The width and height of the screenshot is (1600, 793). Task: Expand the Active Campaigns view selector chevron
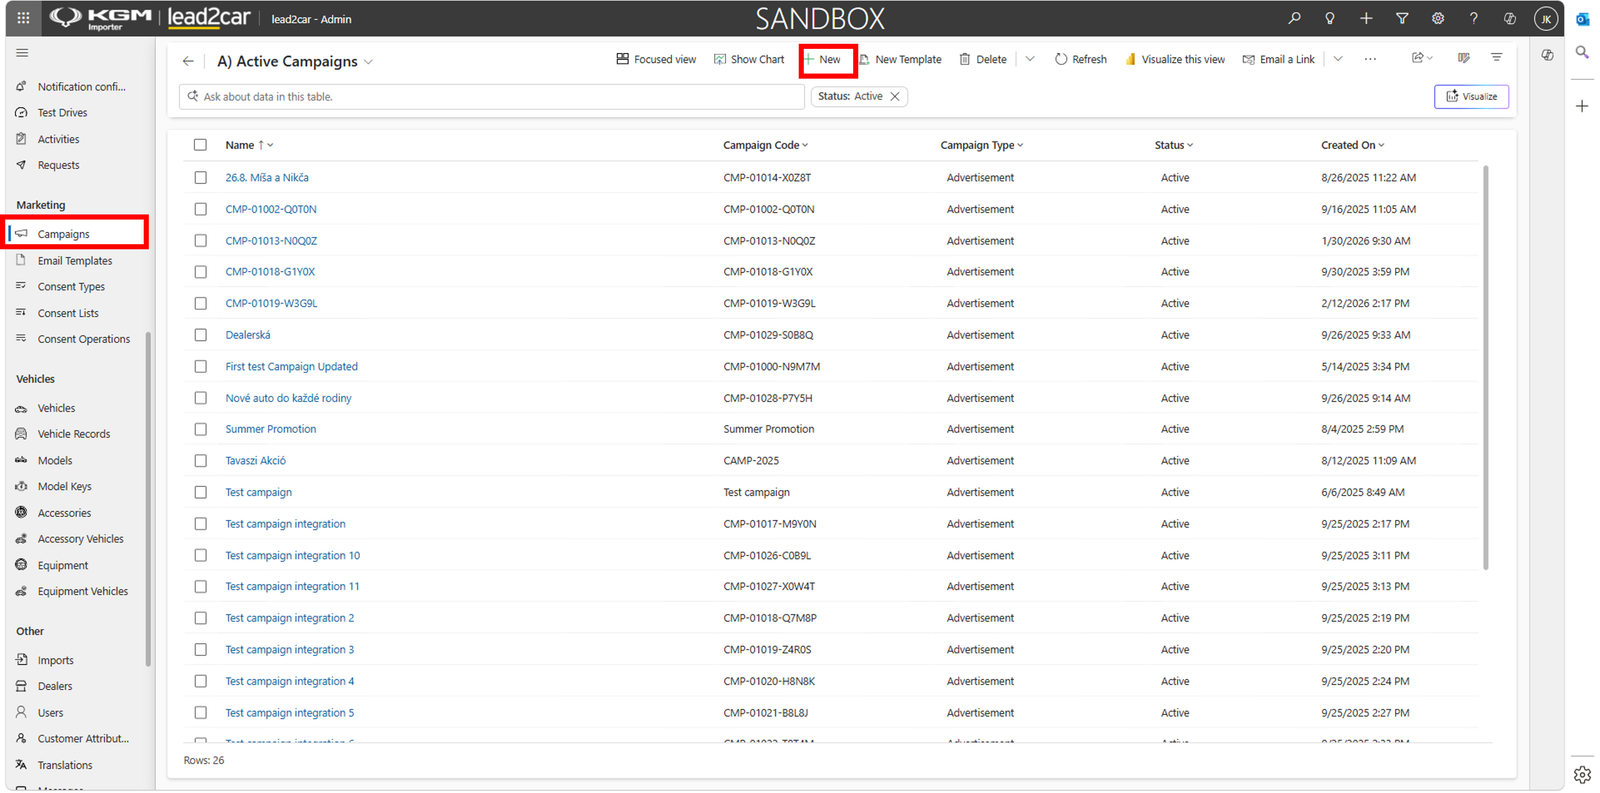pos(369,62)
